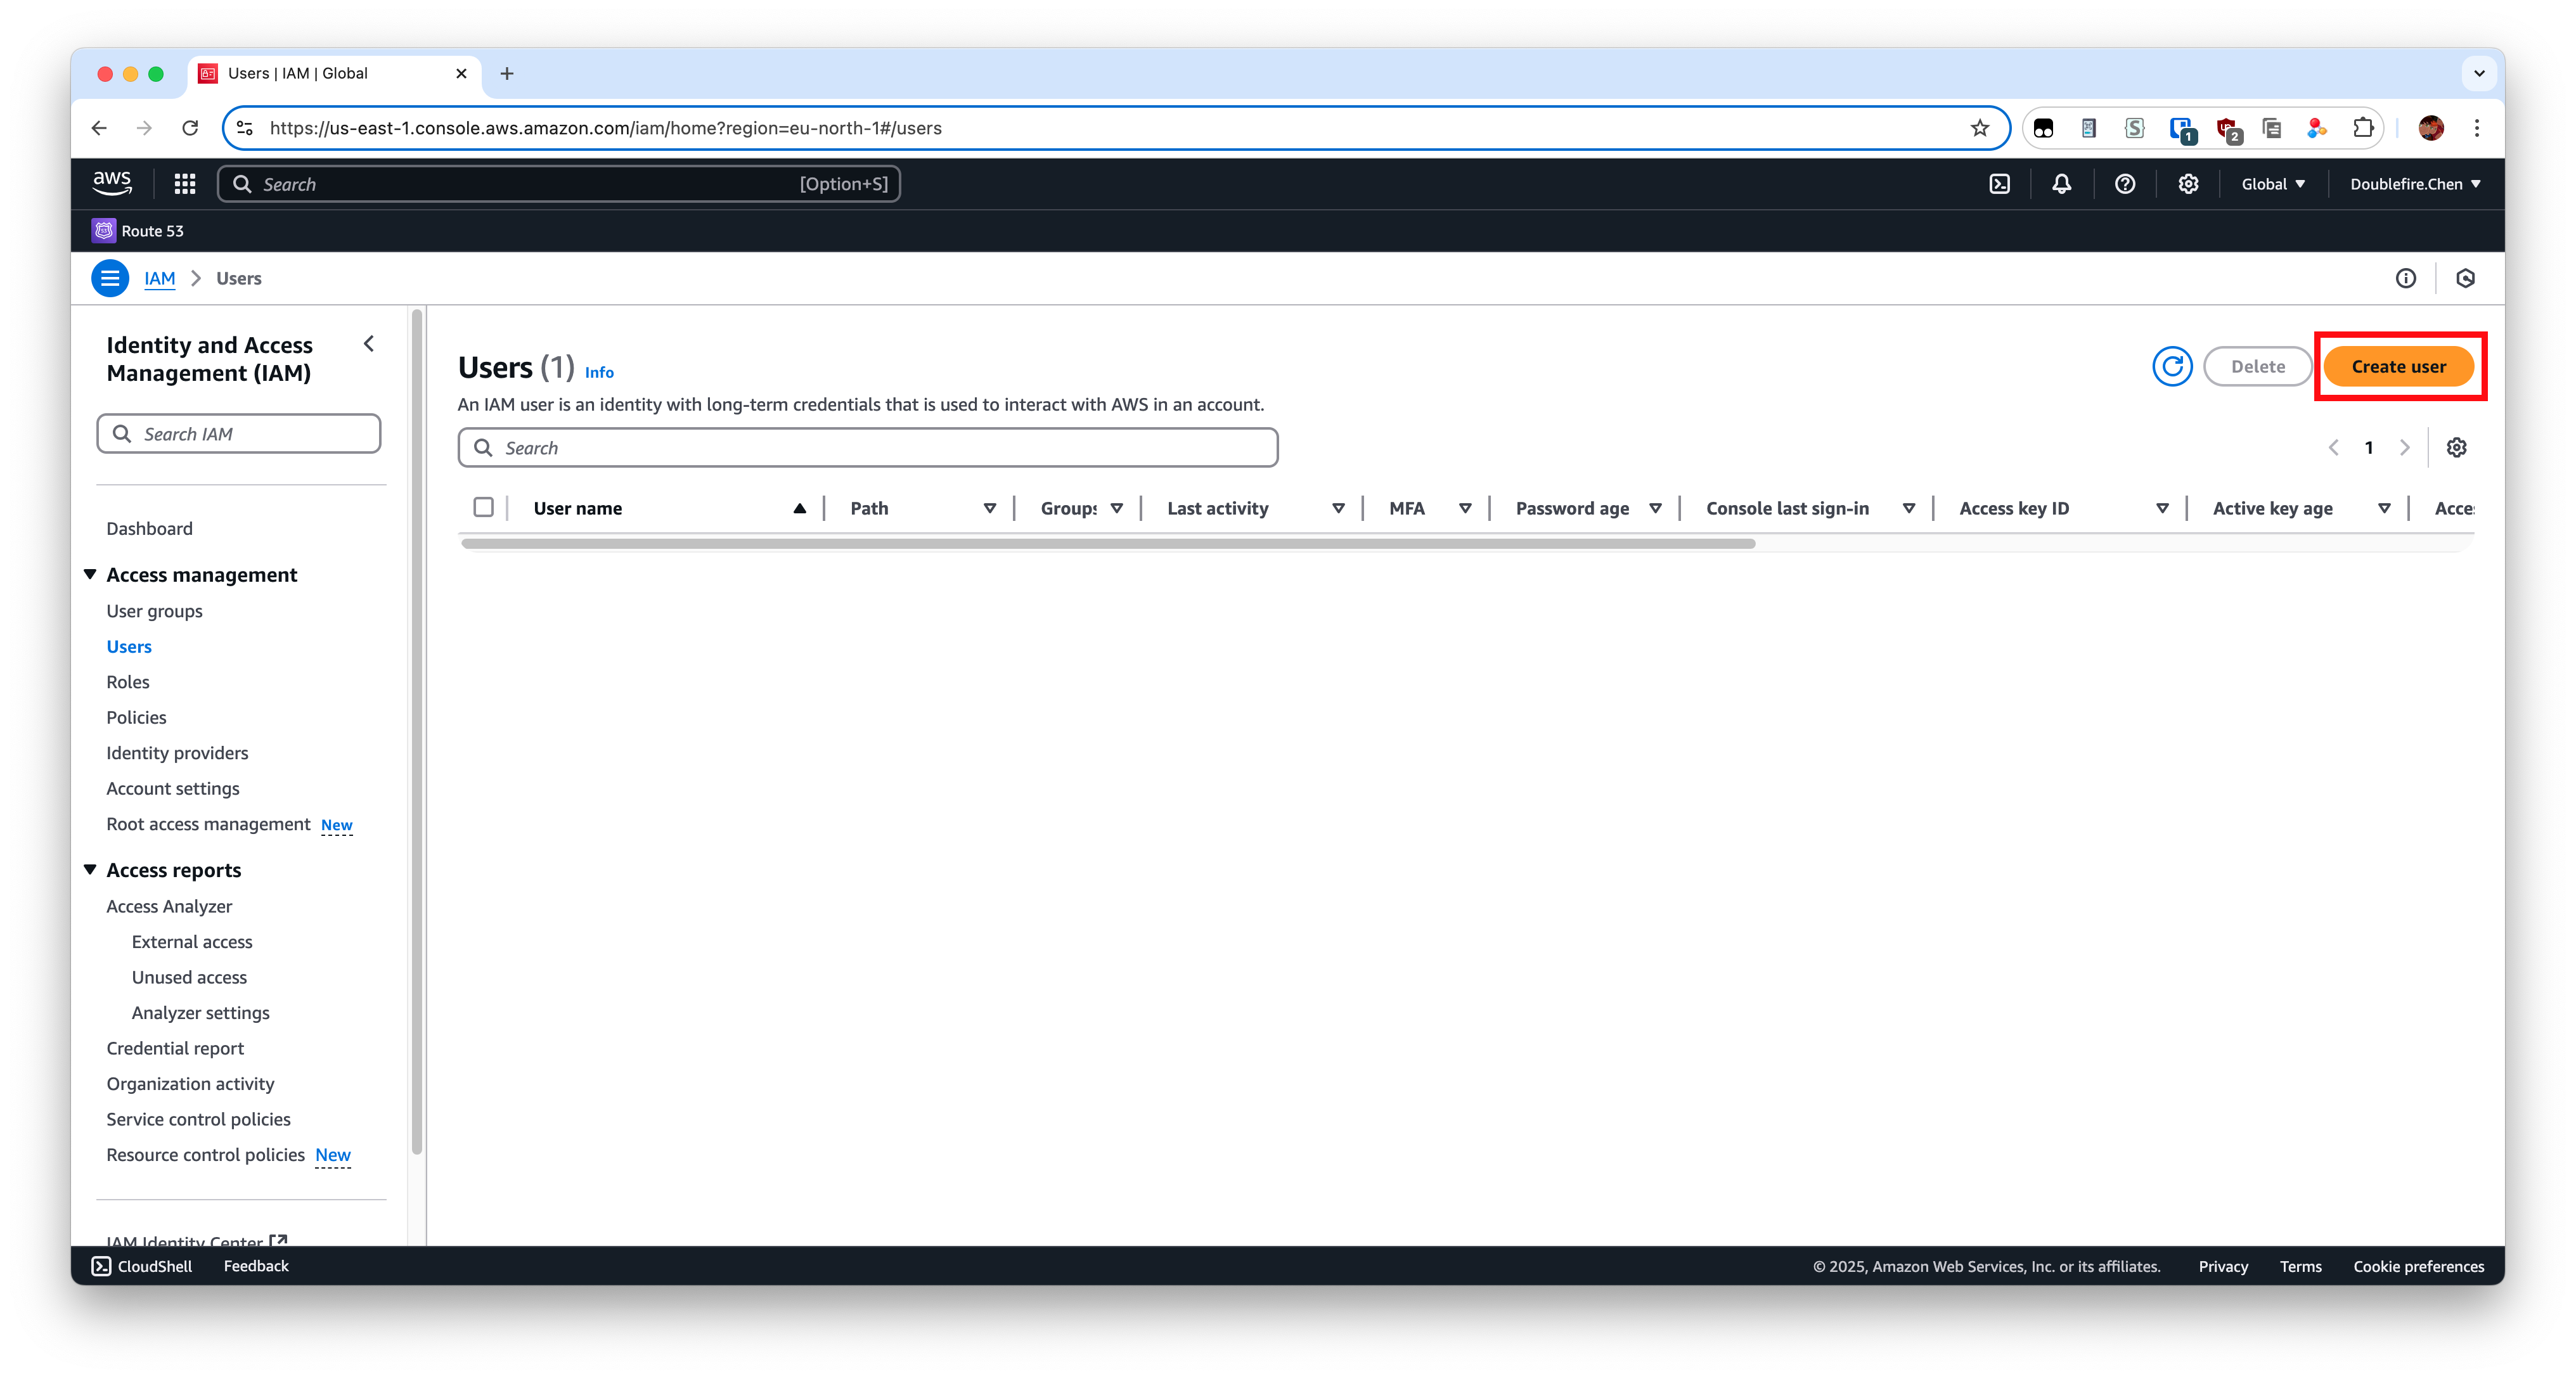Image resolution: width=2576 pixels, height=1379 pixels.
Task: Open the AWS services grid menu
Action: (185, 184)
